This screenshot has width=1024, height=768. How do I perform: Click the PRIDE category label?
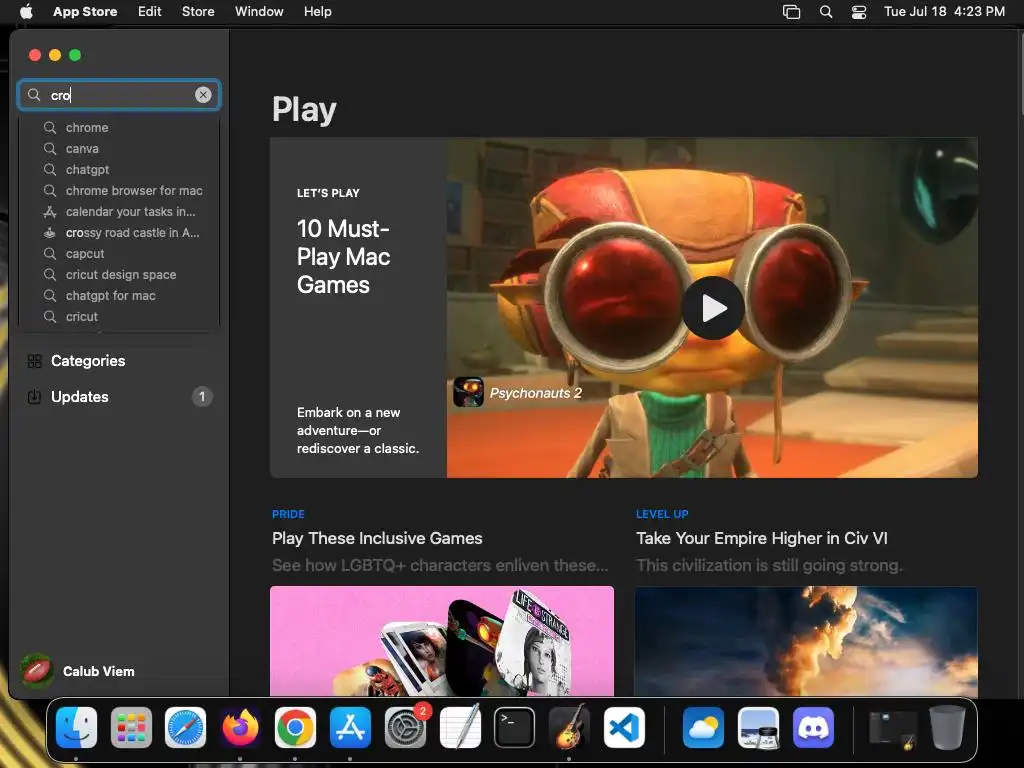tap(288, 514)
